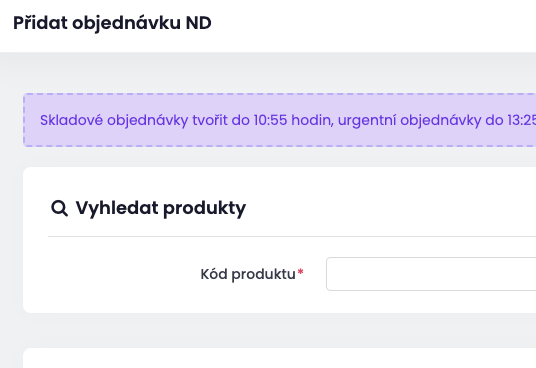
Task: Click the red required asterisk
Action: pos(300,272)
